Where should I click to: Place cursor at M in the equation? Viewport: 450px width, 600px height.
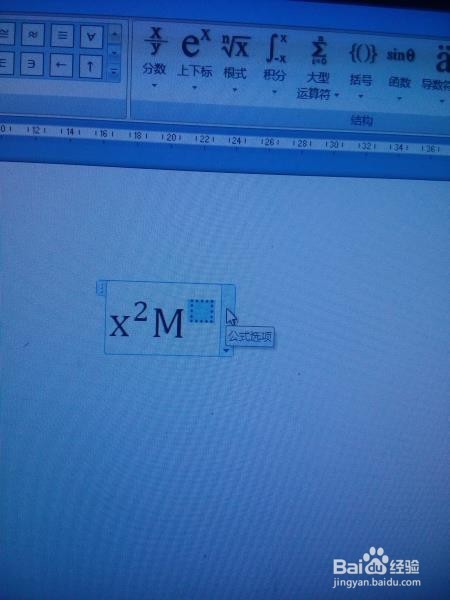point(168,324)
